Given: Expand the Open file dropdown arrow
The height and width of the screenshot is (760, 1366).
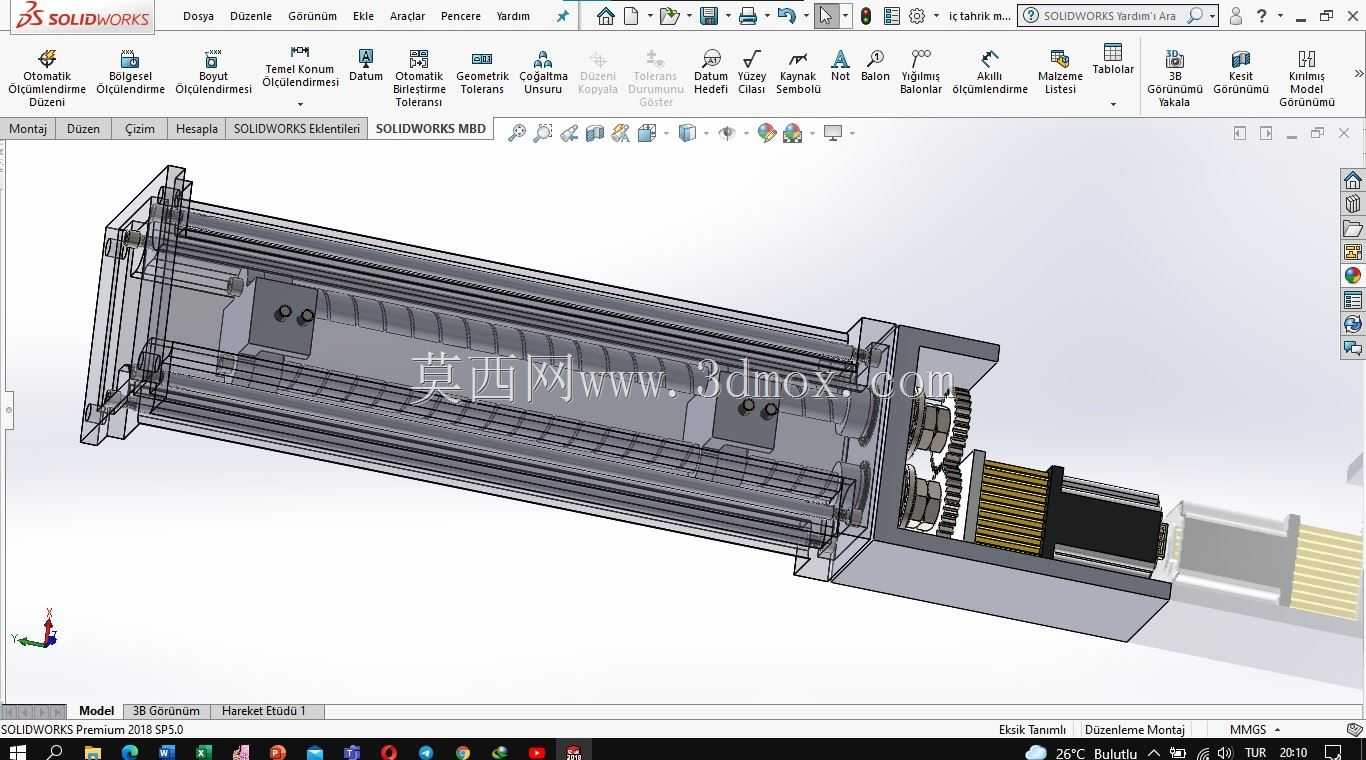Looking at the screenshot, I should [x=689, y=16].
